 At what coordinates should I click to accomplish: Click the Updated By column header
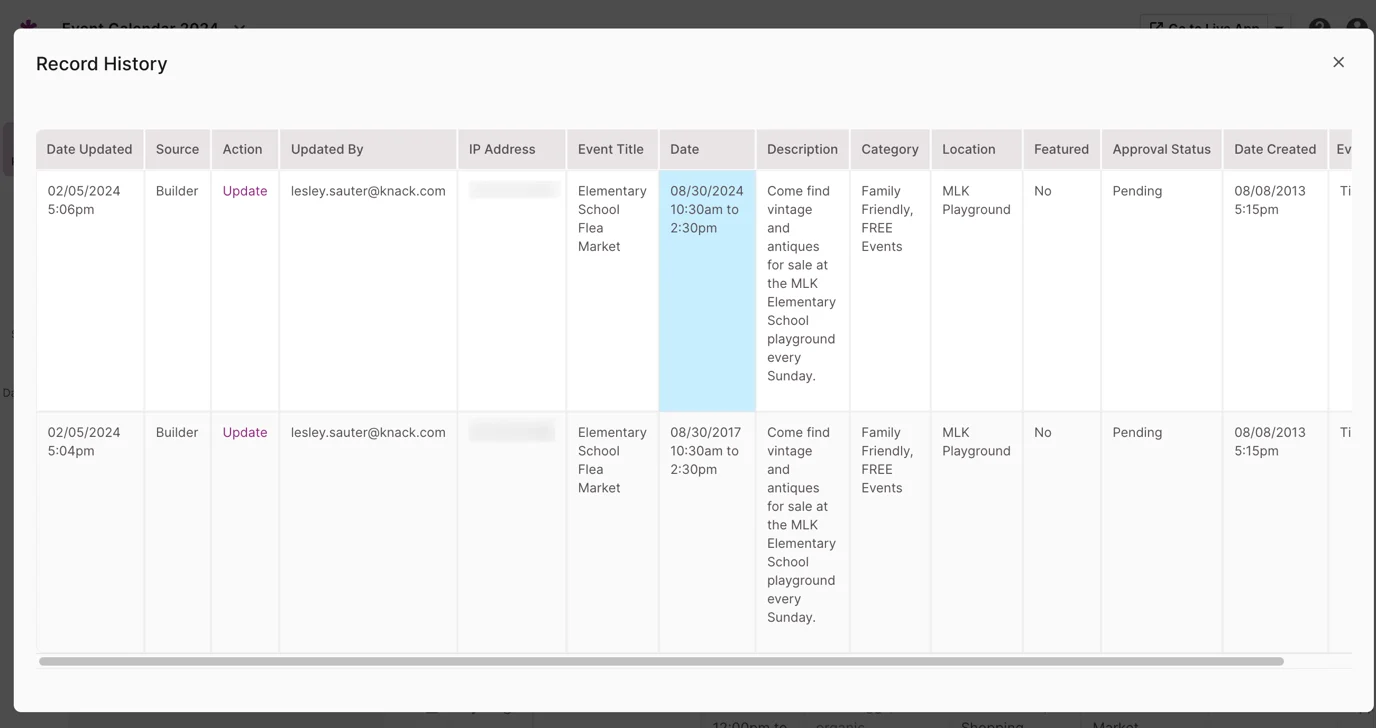tap(368, 149)
